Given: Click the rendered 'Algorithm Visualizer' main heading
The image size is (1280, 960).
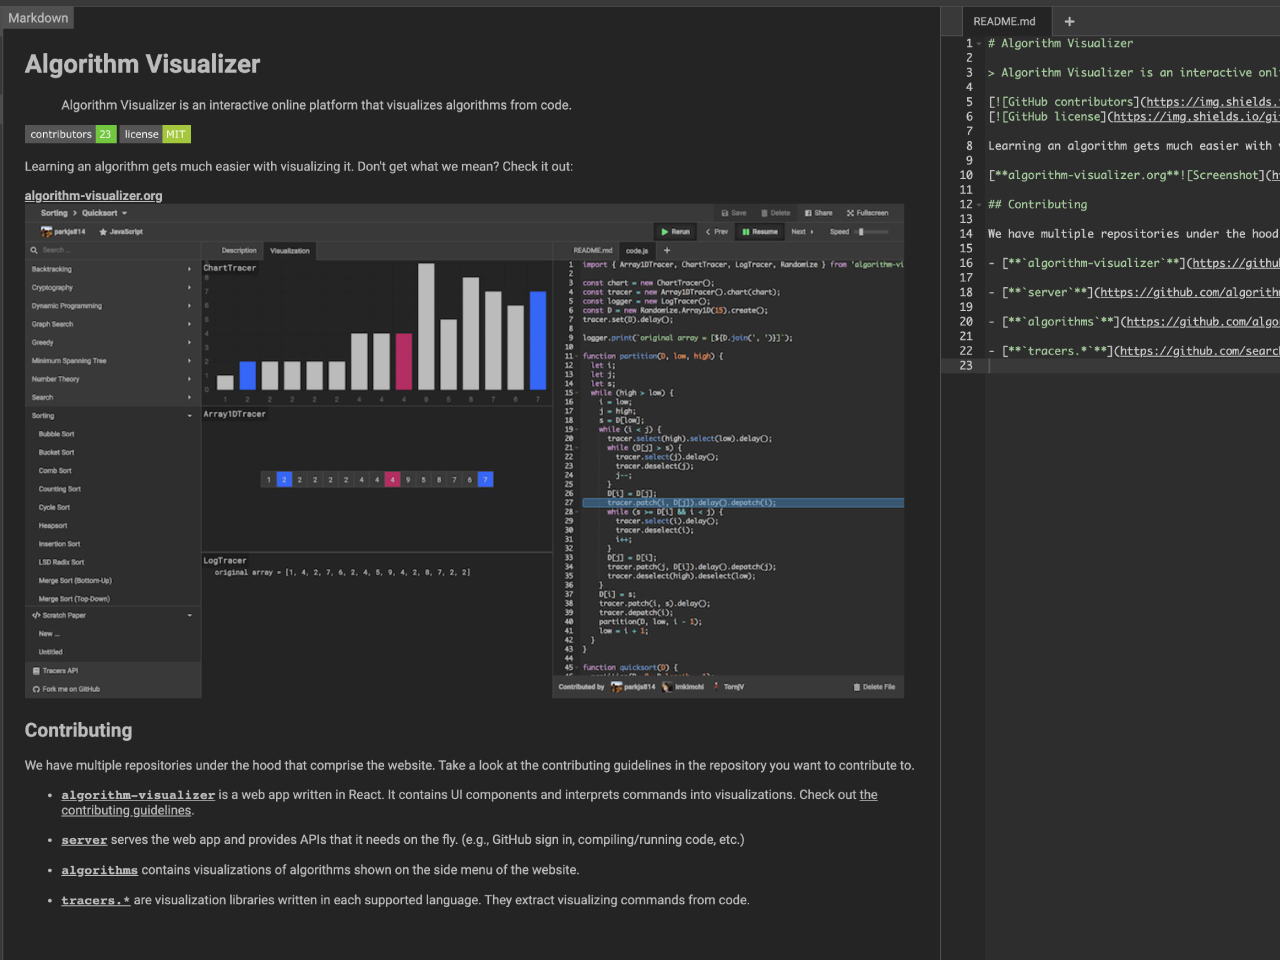Looking at the screenshot, I should (142, 64).
